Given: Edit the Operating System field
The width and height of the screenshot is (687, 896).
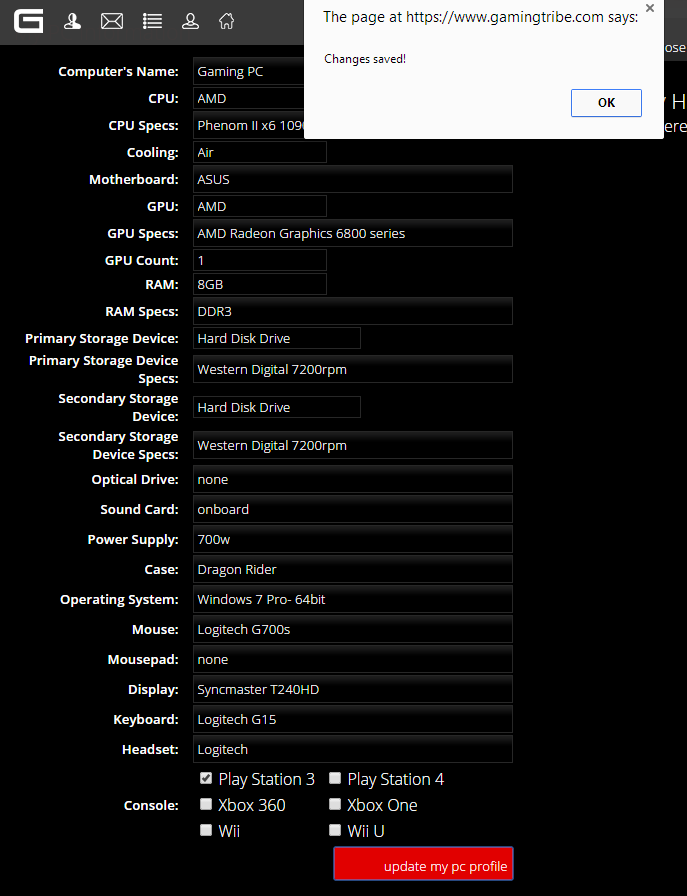Looking at the screenshot, I should pos(353,599).
